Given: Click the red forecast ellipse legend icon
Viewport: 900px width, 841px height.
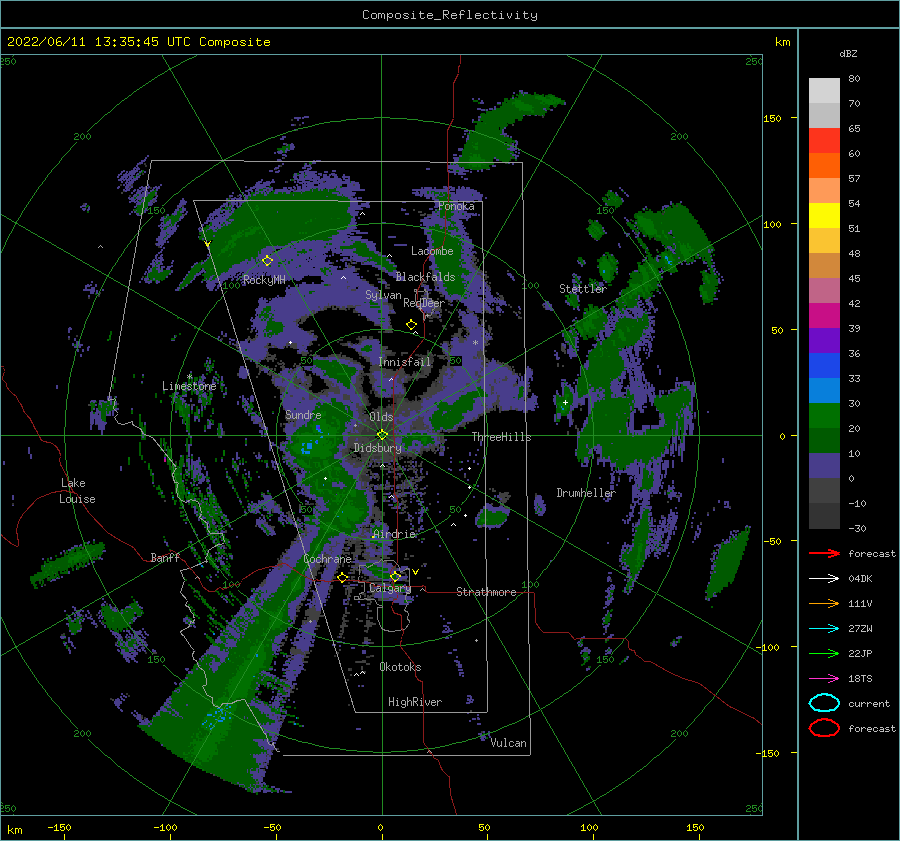Looking at the screenshot, I should coord(824,728).
